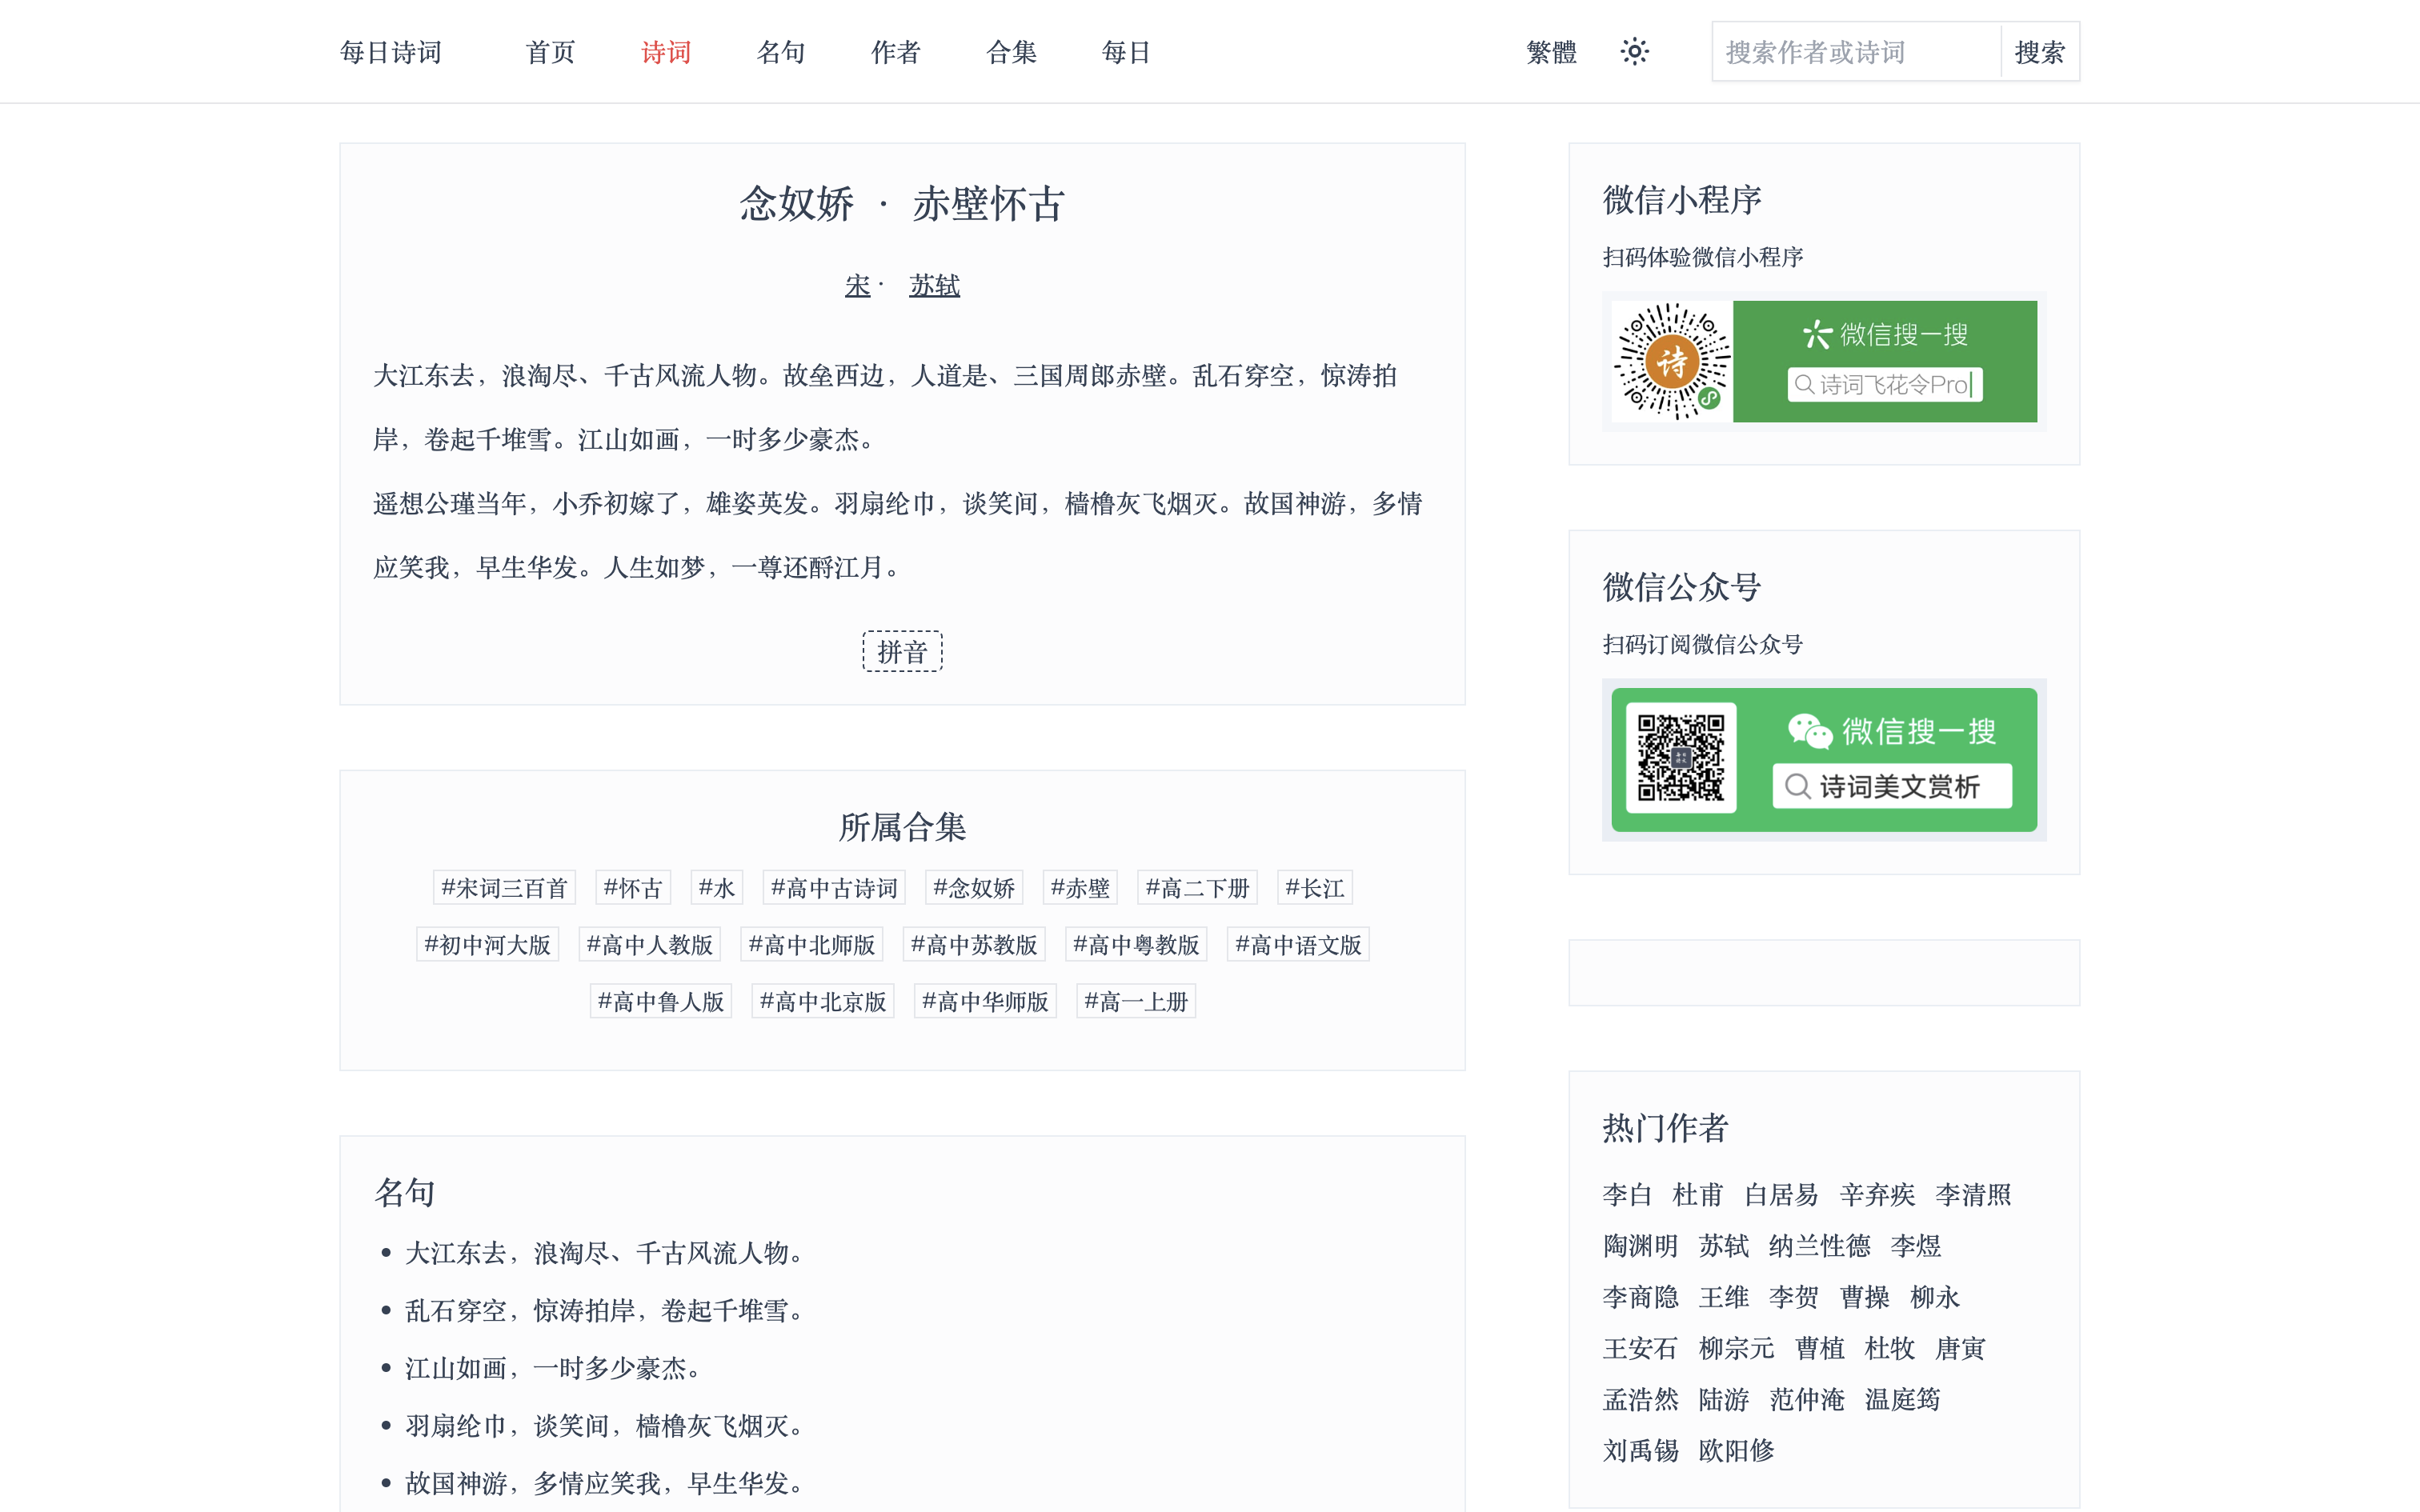The image size is (2420, 1512).
Task: Open poet 苏轼's author page
Action: pyautogui.click(x=933, y=285)
